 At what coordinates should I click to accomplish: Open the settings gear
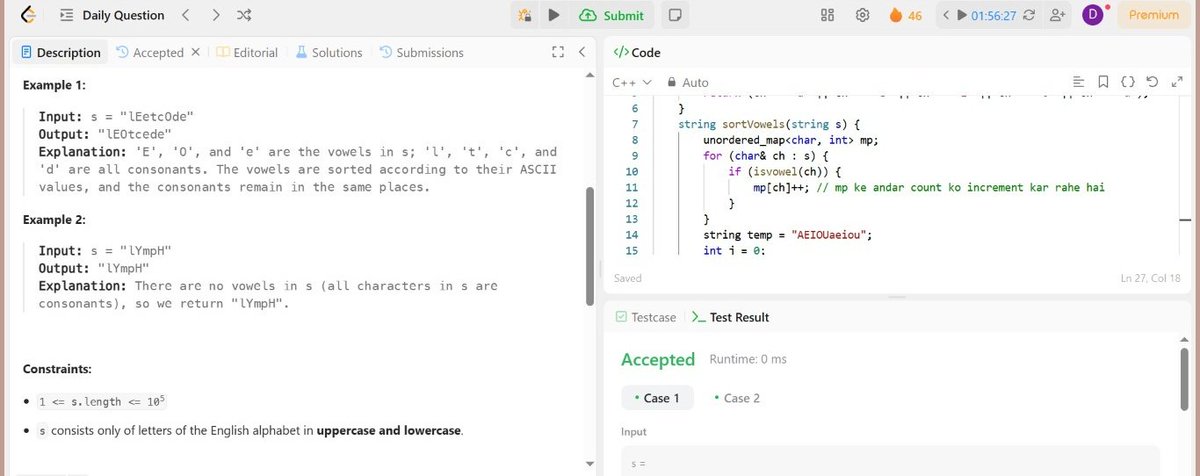[862, 15]
